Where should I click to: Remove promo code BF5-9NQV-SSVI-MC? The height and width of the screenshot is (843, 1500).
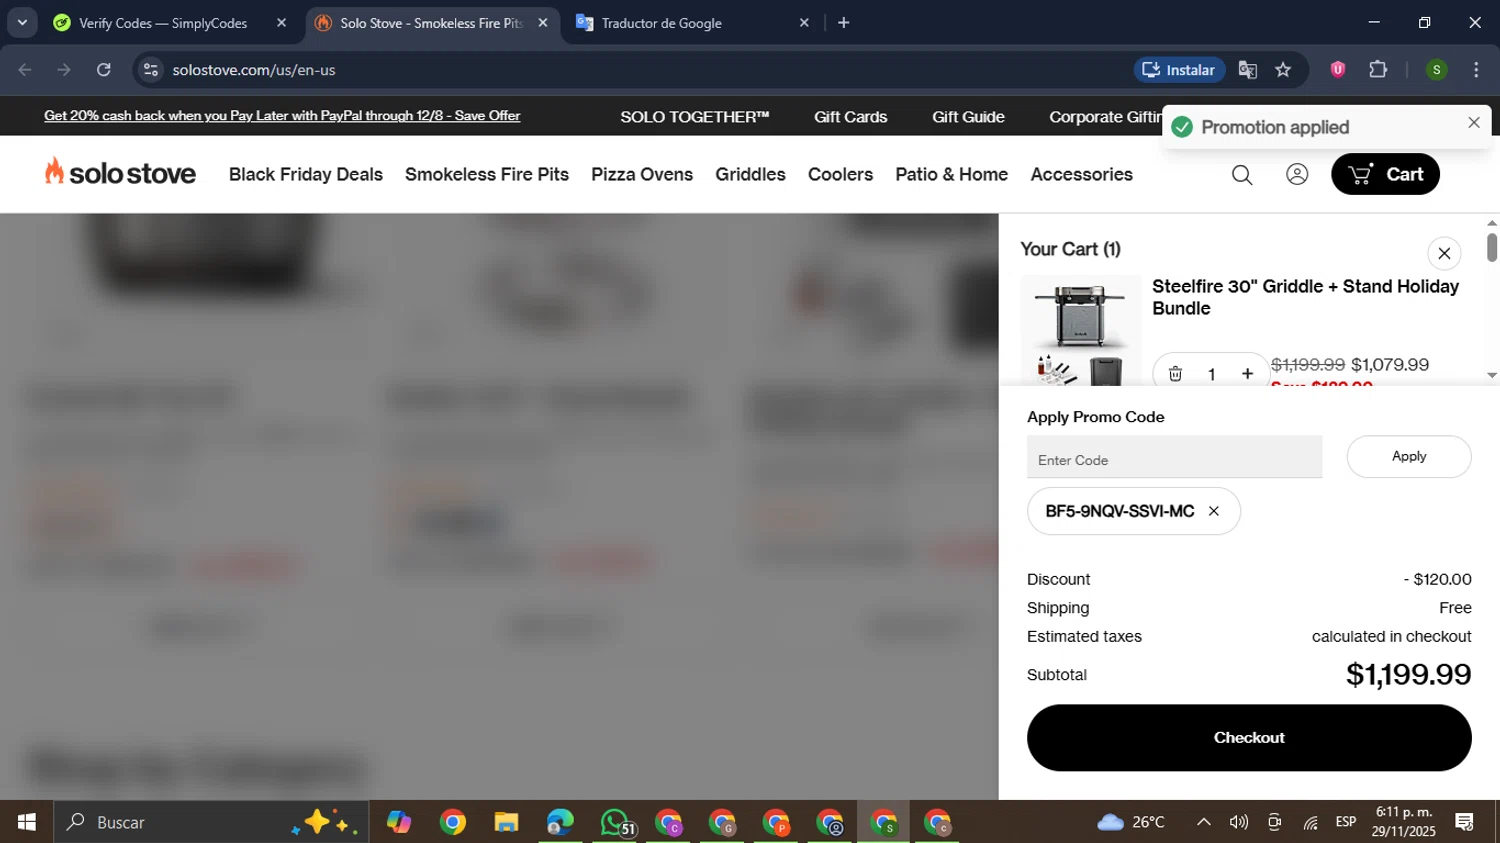click(1214, 511)
